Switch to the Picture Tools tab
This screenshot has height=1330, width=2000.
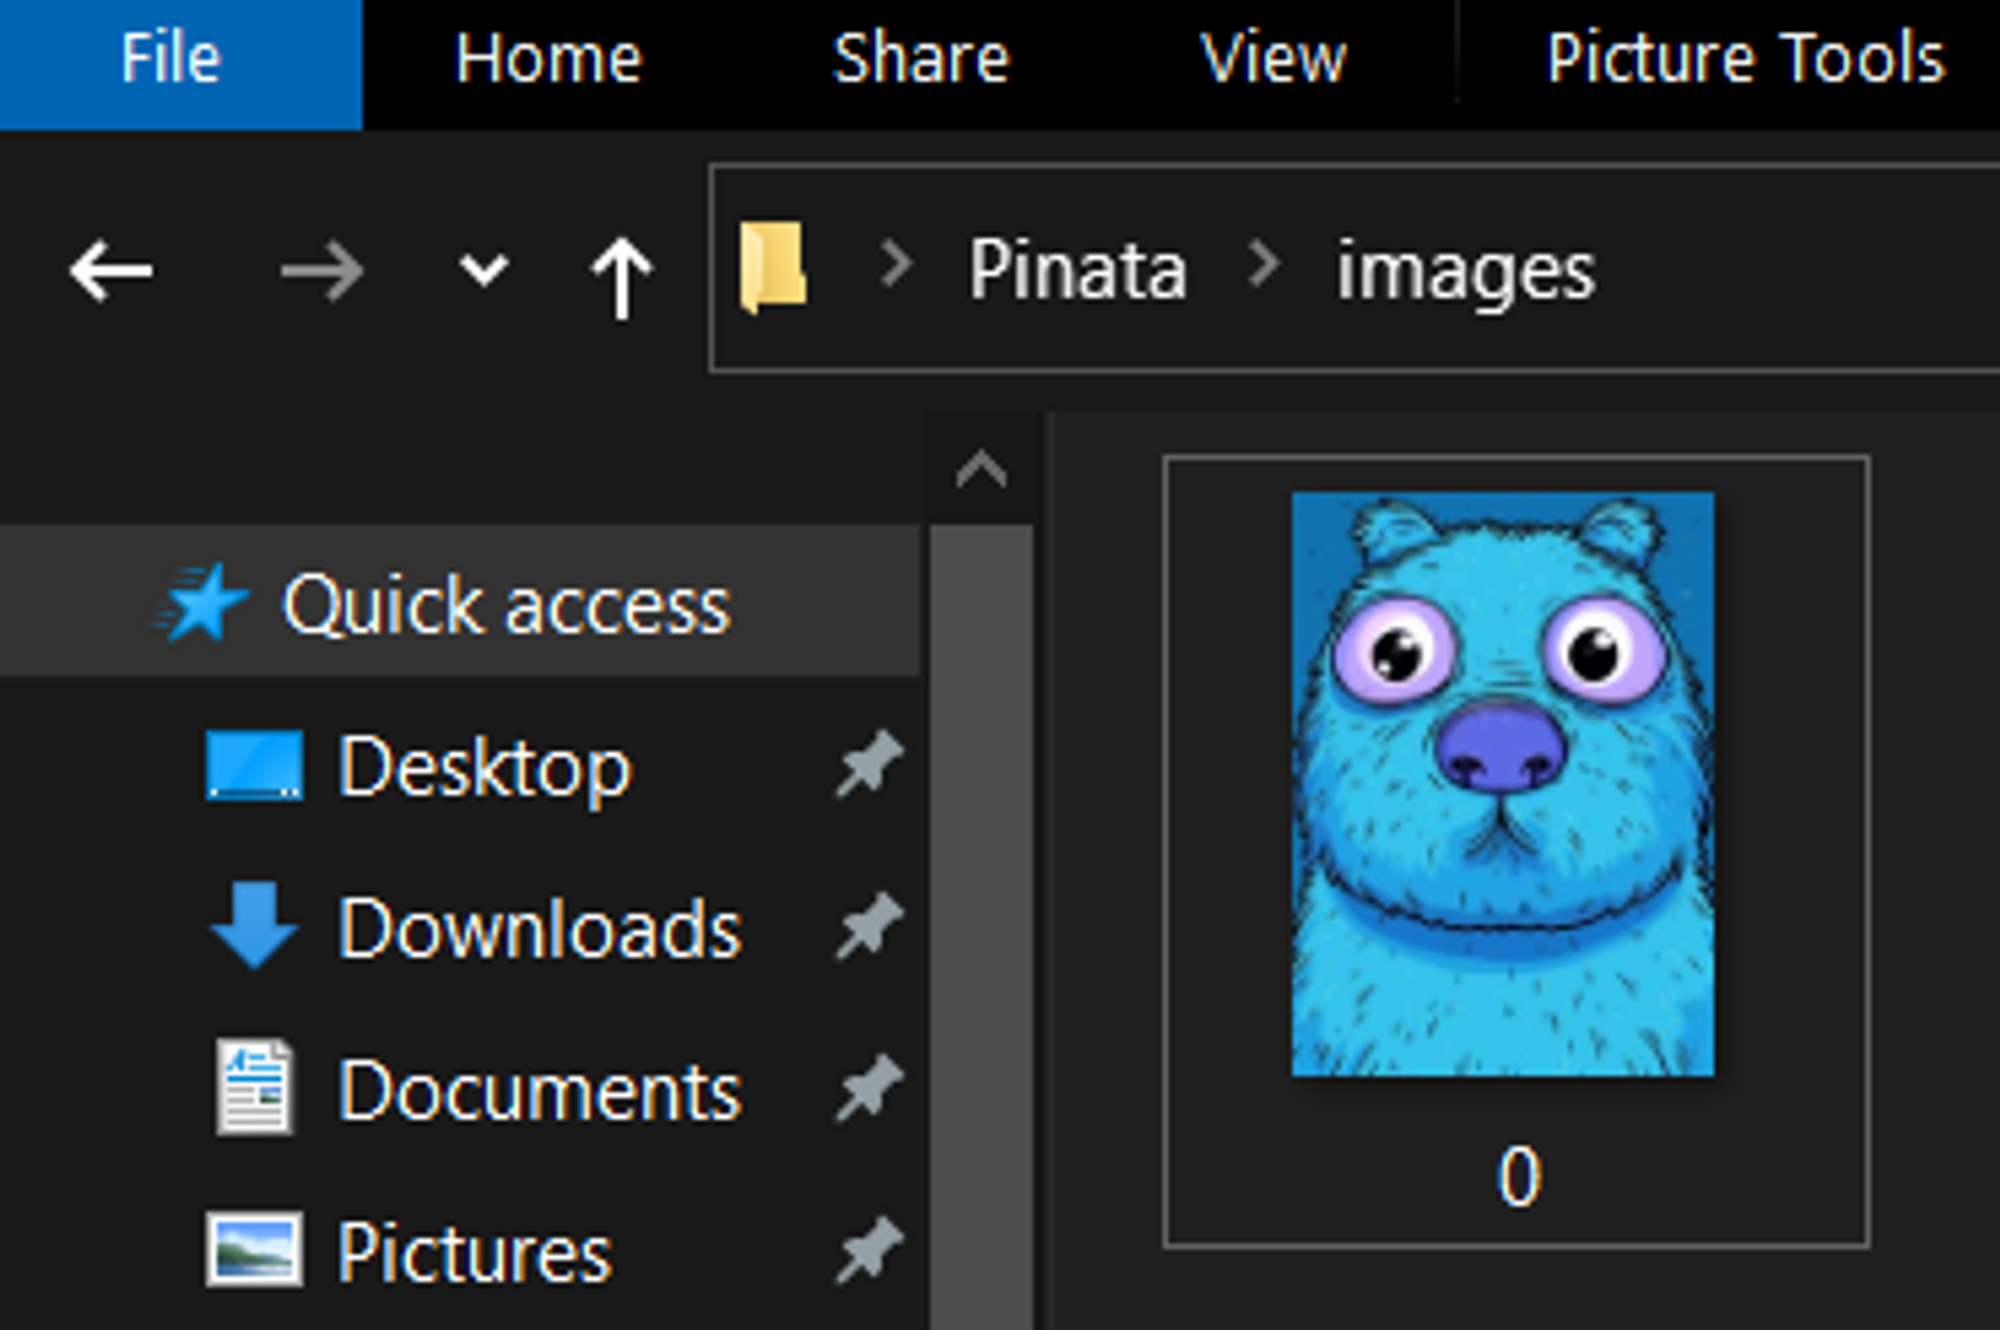[x=1745, y=58]
